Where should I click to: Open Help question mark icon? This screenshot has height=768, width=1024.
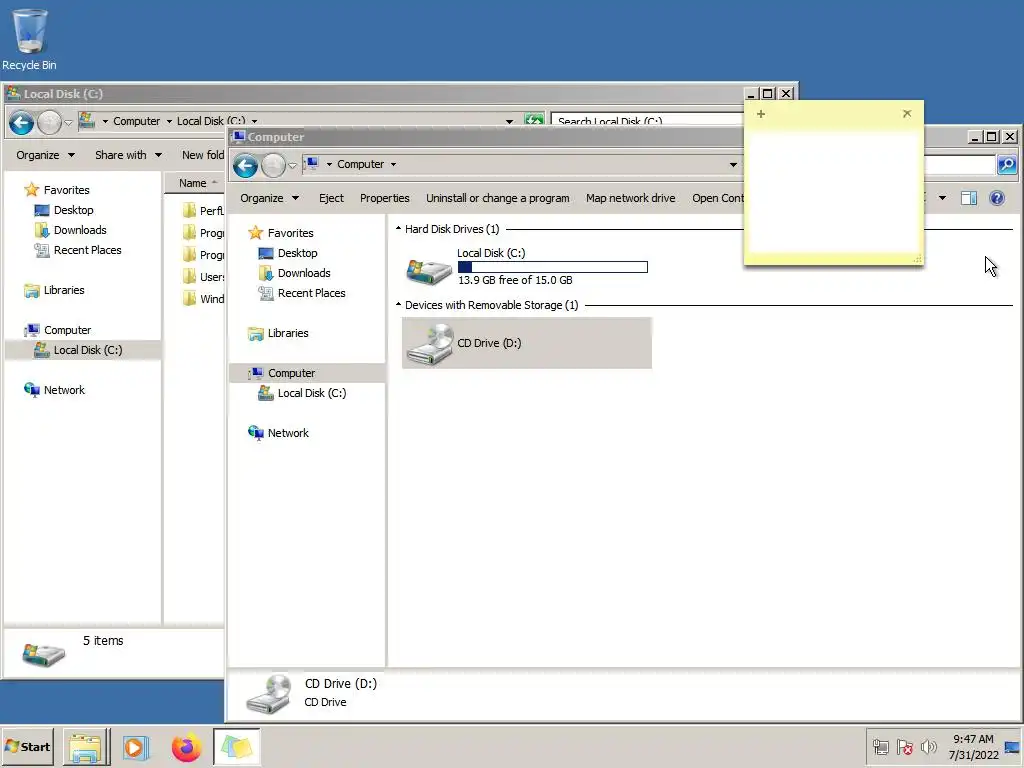point(997,198)
